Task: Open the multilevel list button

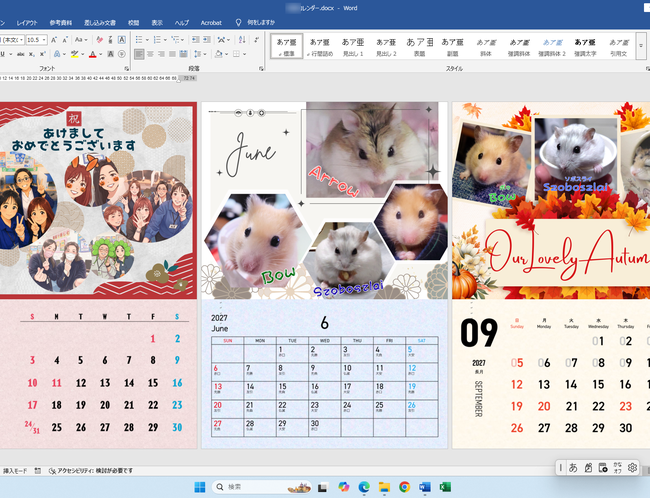Action: point(177,40)
